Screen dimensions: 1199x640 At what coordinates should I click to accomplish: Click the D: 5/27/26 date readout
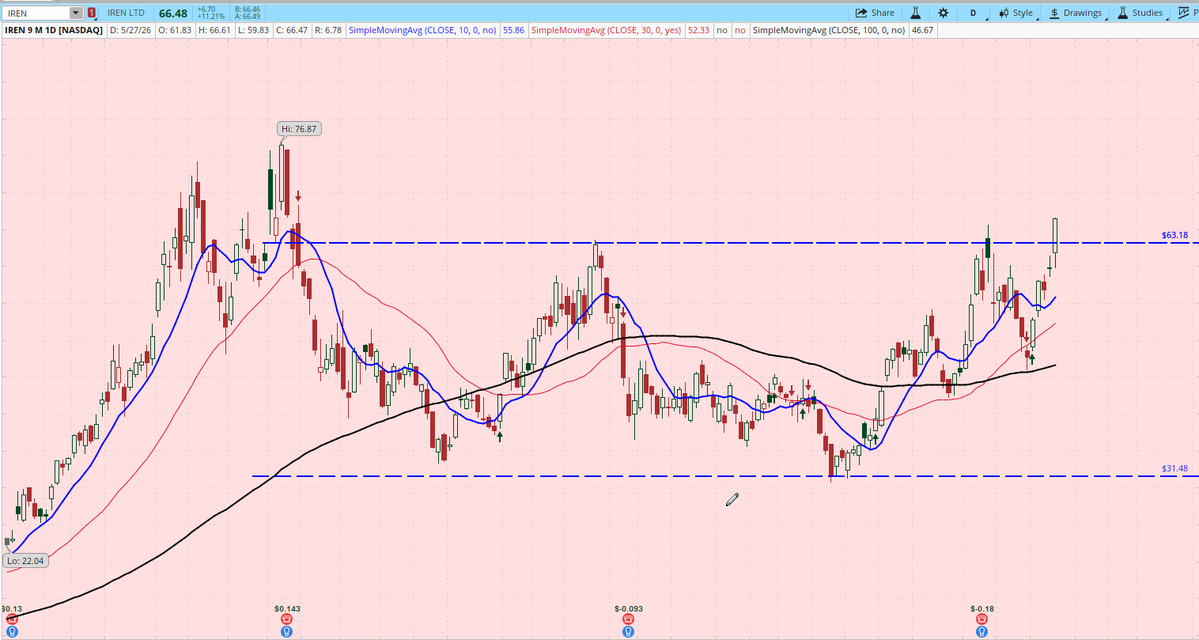click(130, 31)
